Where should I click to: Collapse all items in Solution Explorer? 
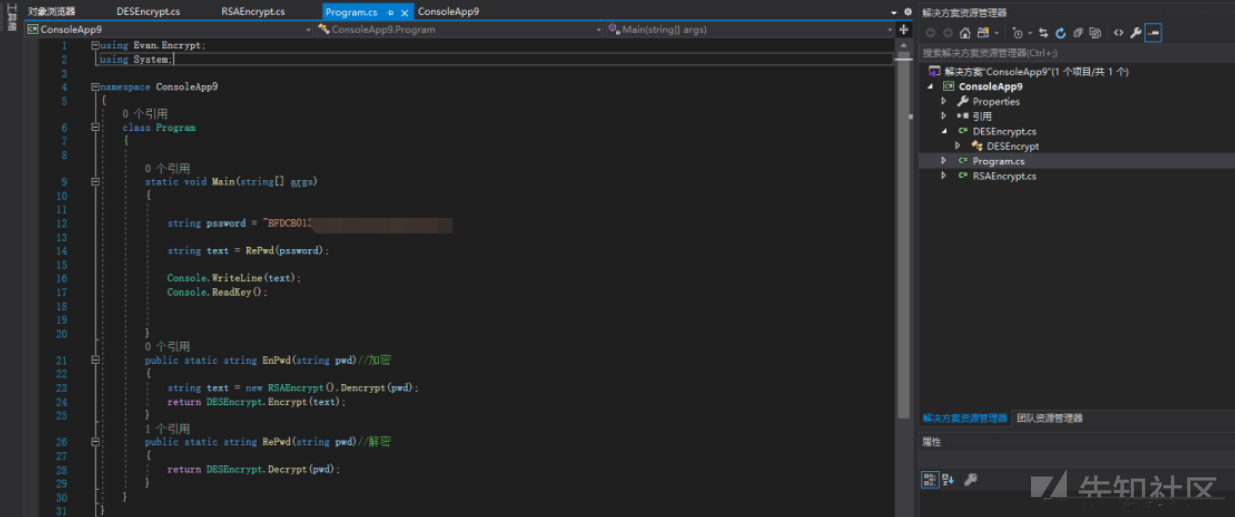coord(1078,33)
